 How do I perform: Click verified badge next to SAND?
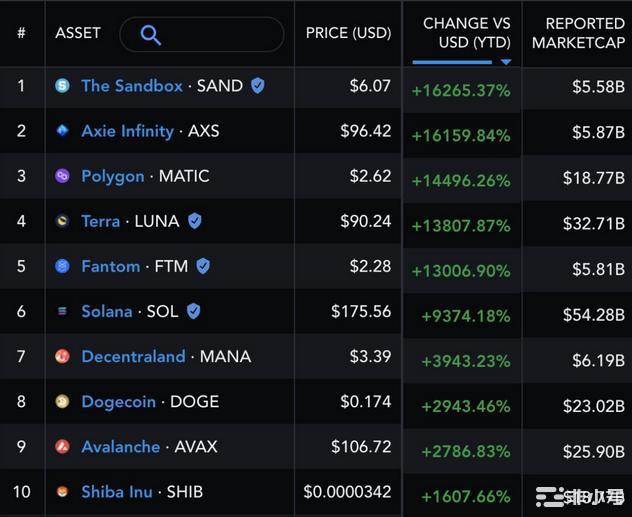pos(258,86)
